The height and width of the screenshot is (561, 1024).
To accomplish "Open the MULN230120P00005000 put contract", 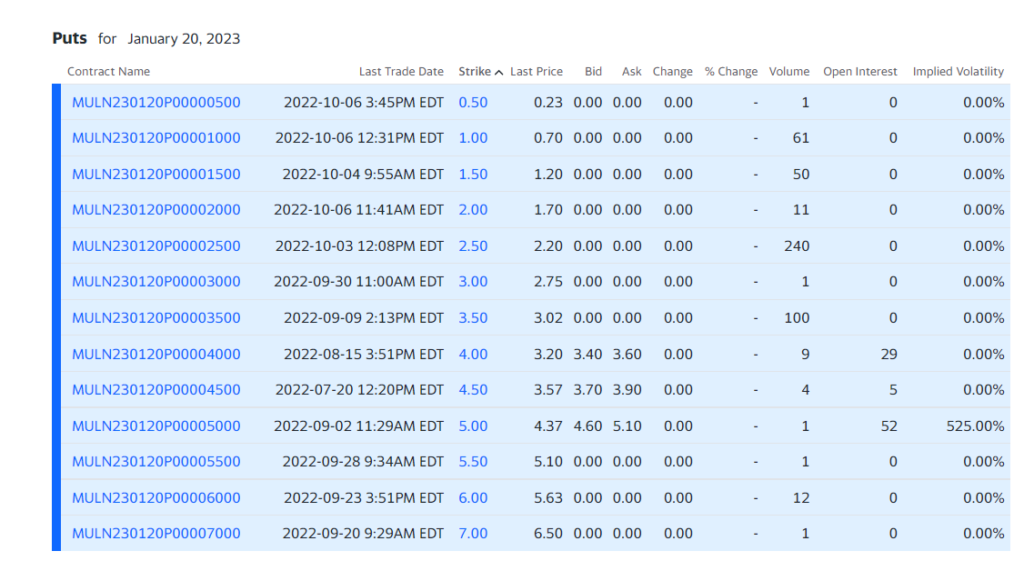I will pos(156,426).
